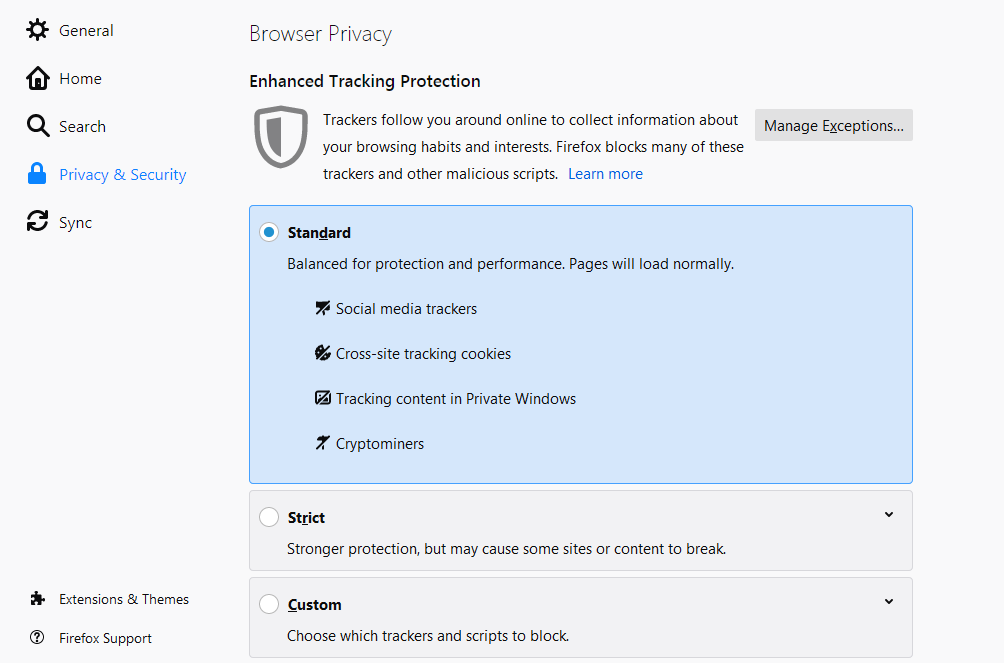Click the Extensions & Themes puzzle icon

[38, 599]
